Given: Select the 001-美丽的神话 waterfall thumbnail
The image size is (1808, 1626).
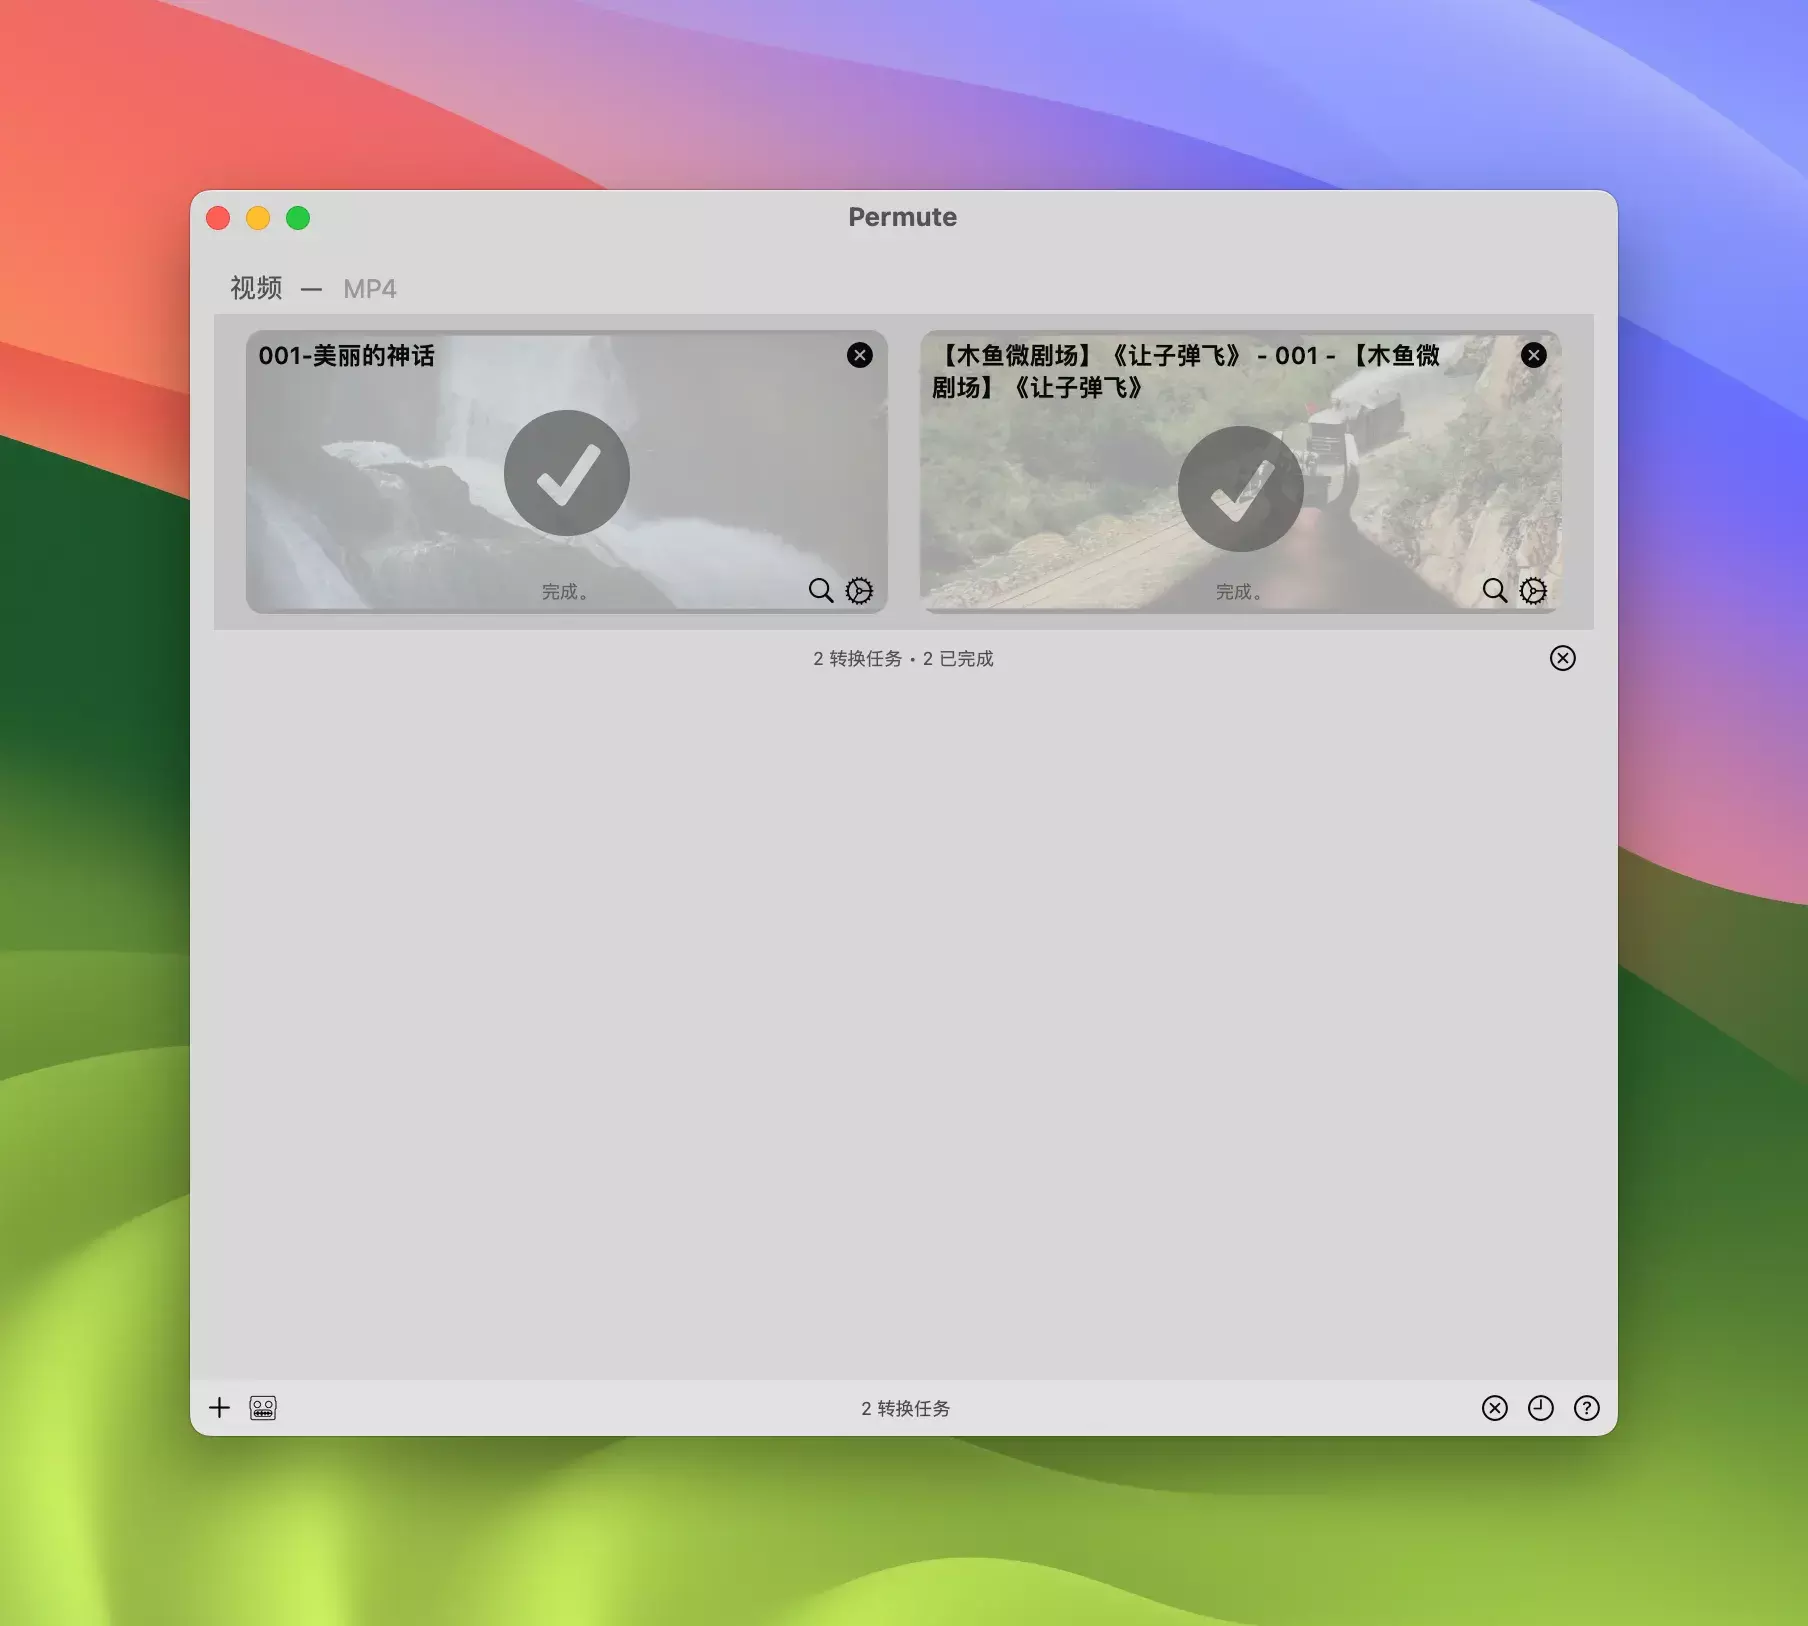Looking at the screenshot, I should pyautogui.click(x=567, y=471).
